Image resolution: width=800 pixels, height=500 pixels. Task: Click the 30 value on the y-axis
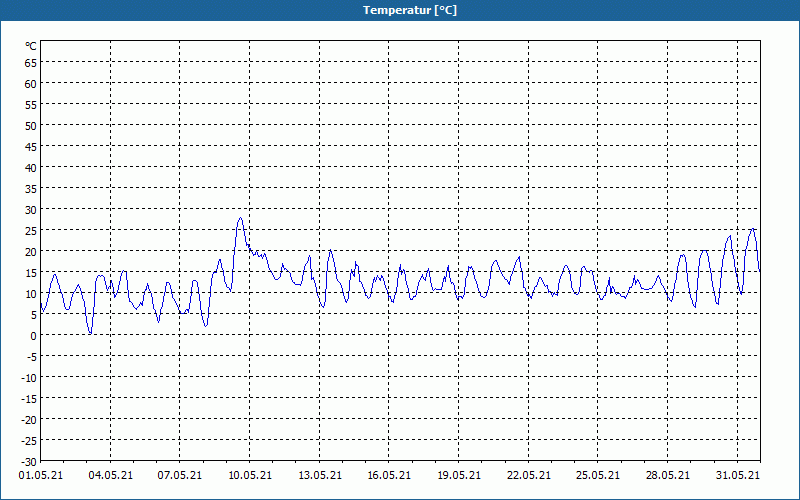[31, 210]
